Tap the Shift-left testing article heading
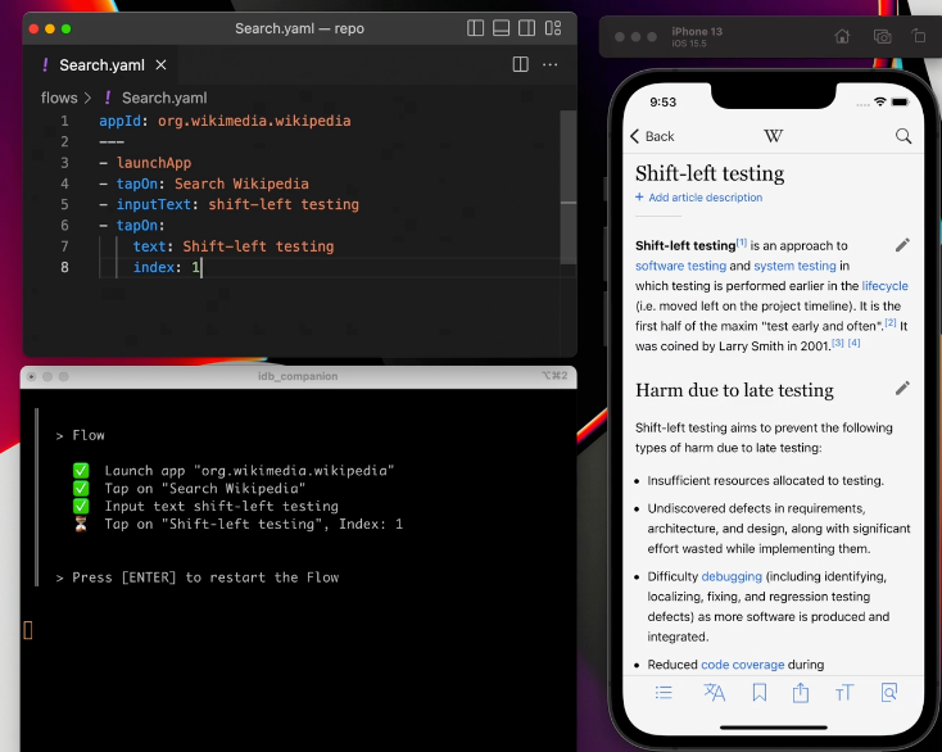The height and width of the screenshot is (752, 942). (710, 174)
